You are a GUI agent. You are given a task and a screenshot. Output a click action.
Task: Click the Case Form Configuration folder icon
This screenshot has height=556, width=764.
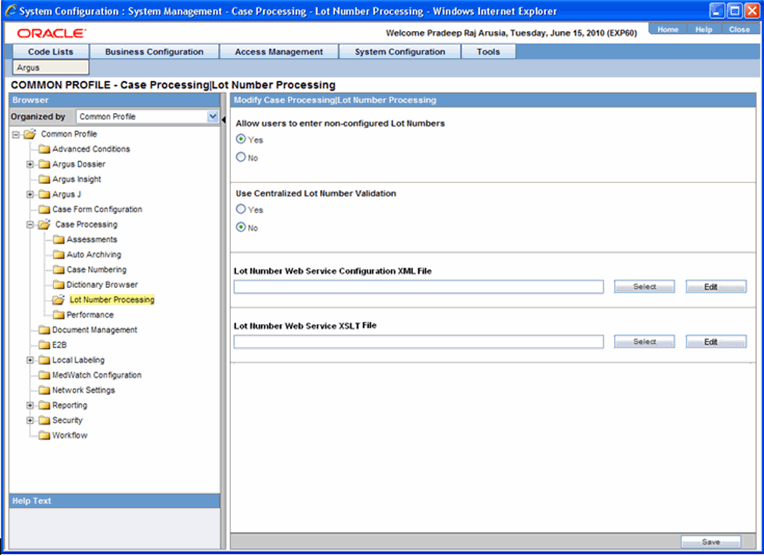(44, 210)
